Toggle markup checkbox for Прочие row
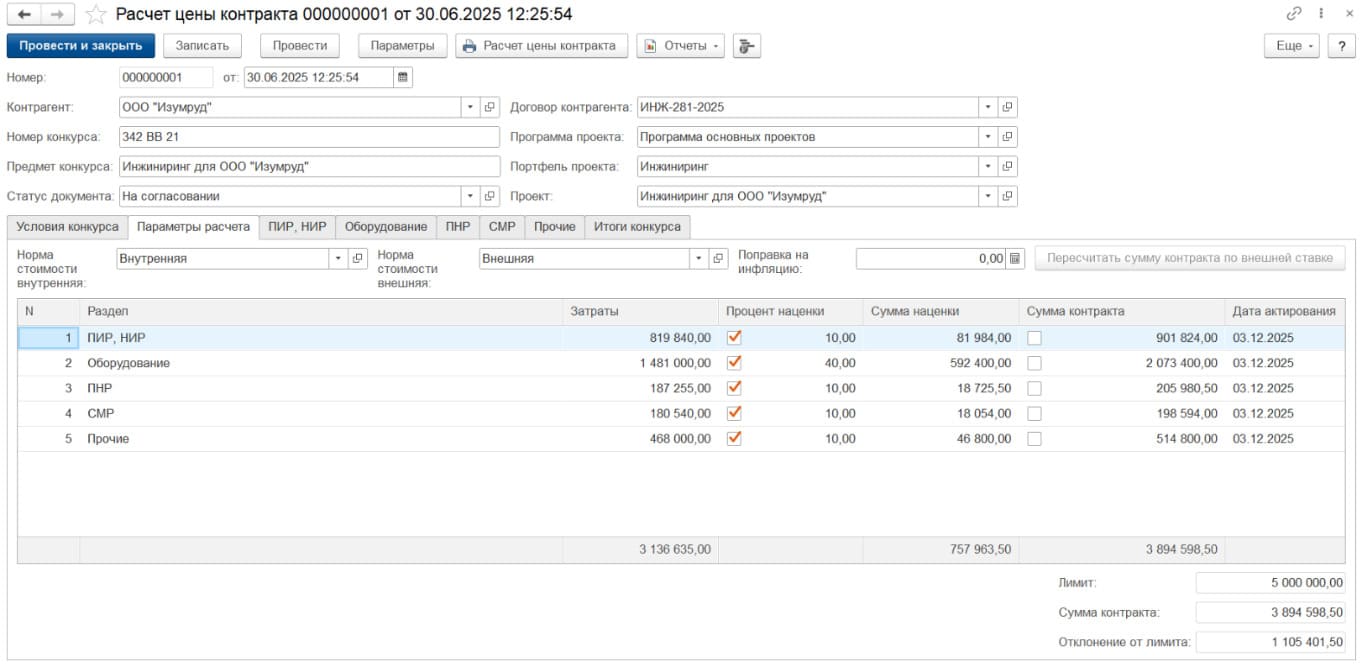This screenshot has width=1362, height=667. tap(734, 438)
